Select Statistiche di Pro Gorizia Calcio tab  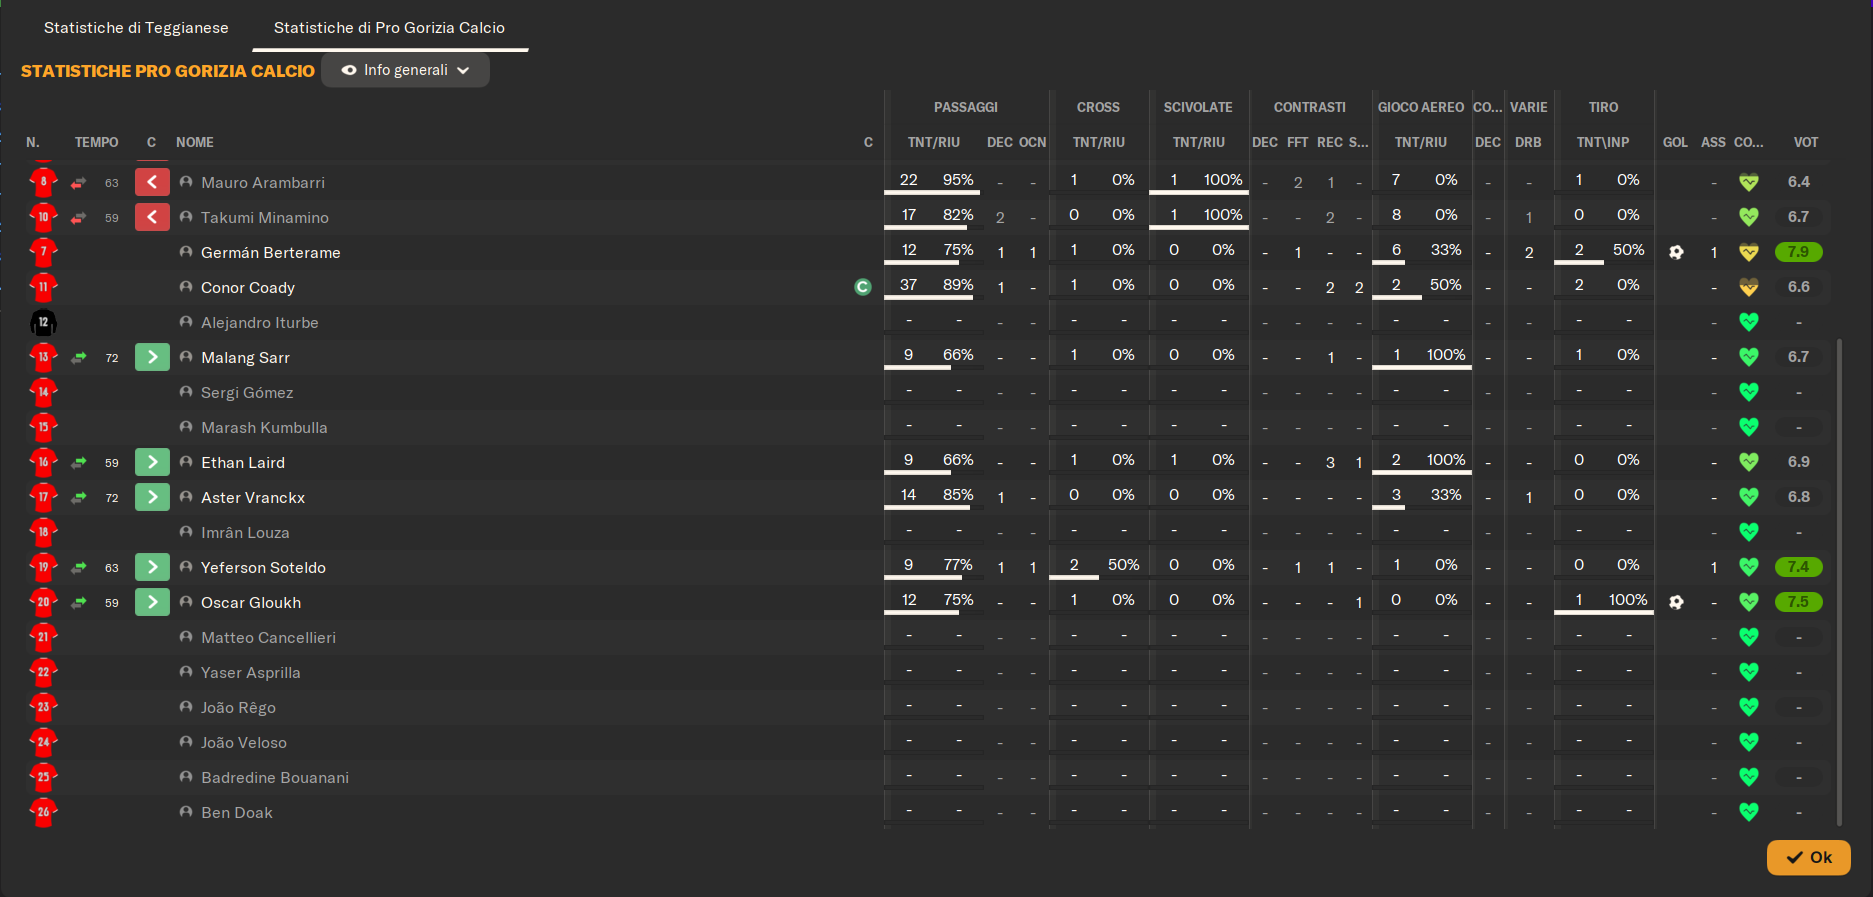point(389,28)
